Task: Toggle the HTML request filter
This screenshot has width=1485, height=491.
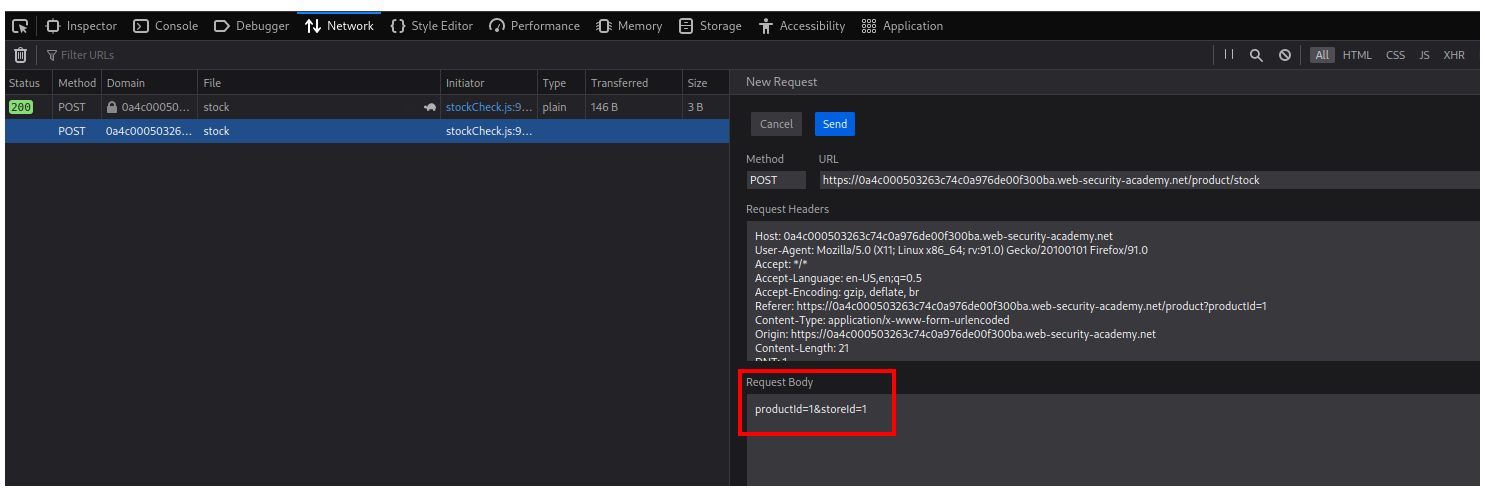Action: (x=1357, y=55)
